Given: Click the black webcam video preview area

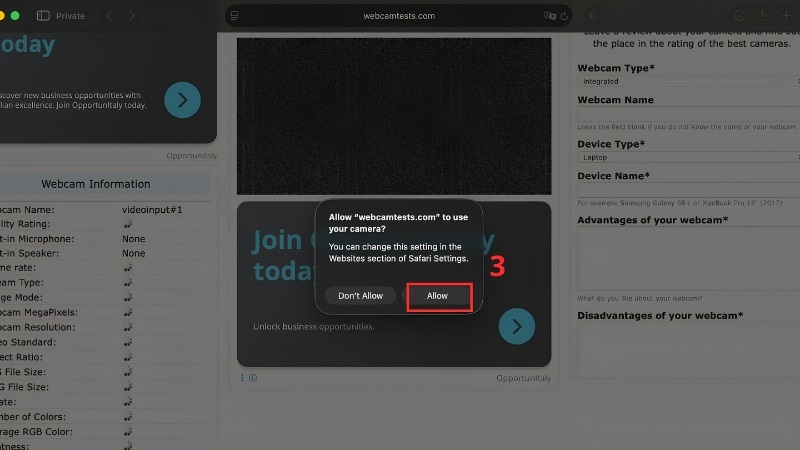Looking at the screenshot, I should [x=394, y=116].
